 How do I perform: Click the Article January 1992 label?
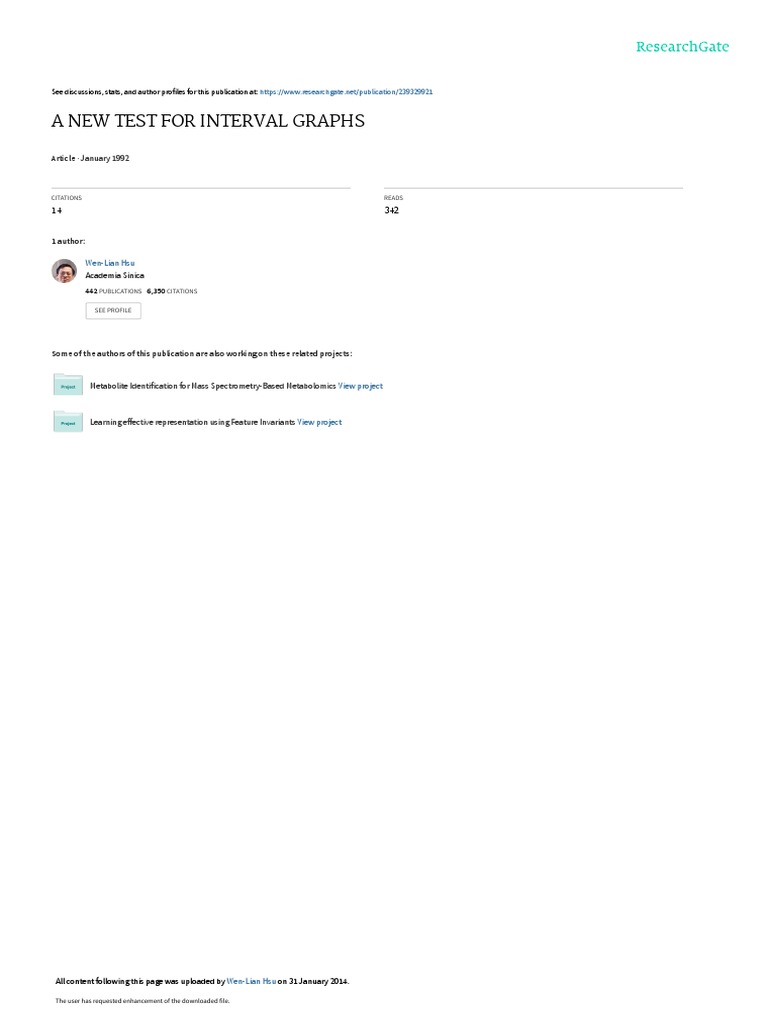90,158
